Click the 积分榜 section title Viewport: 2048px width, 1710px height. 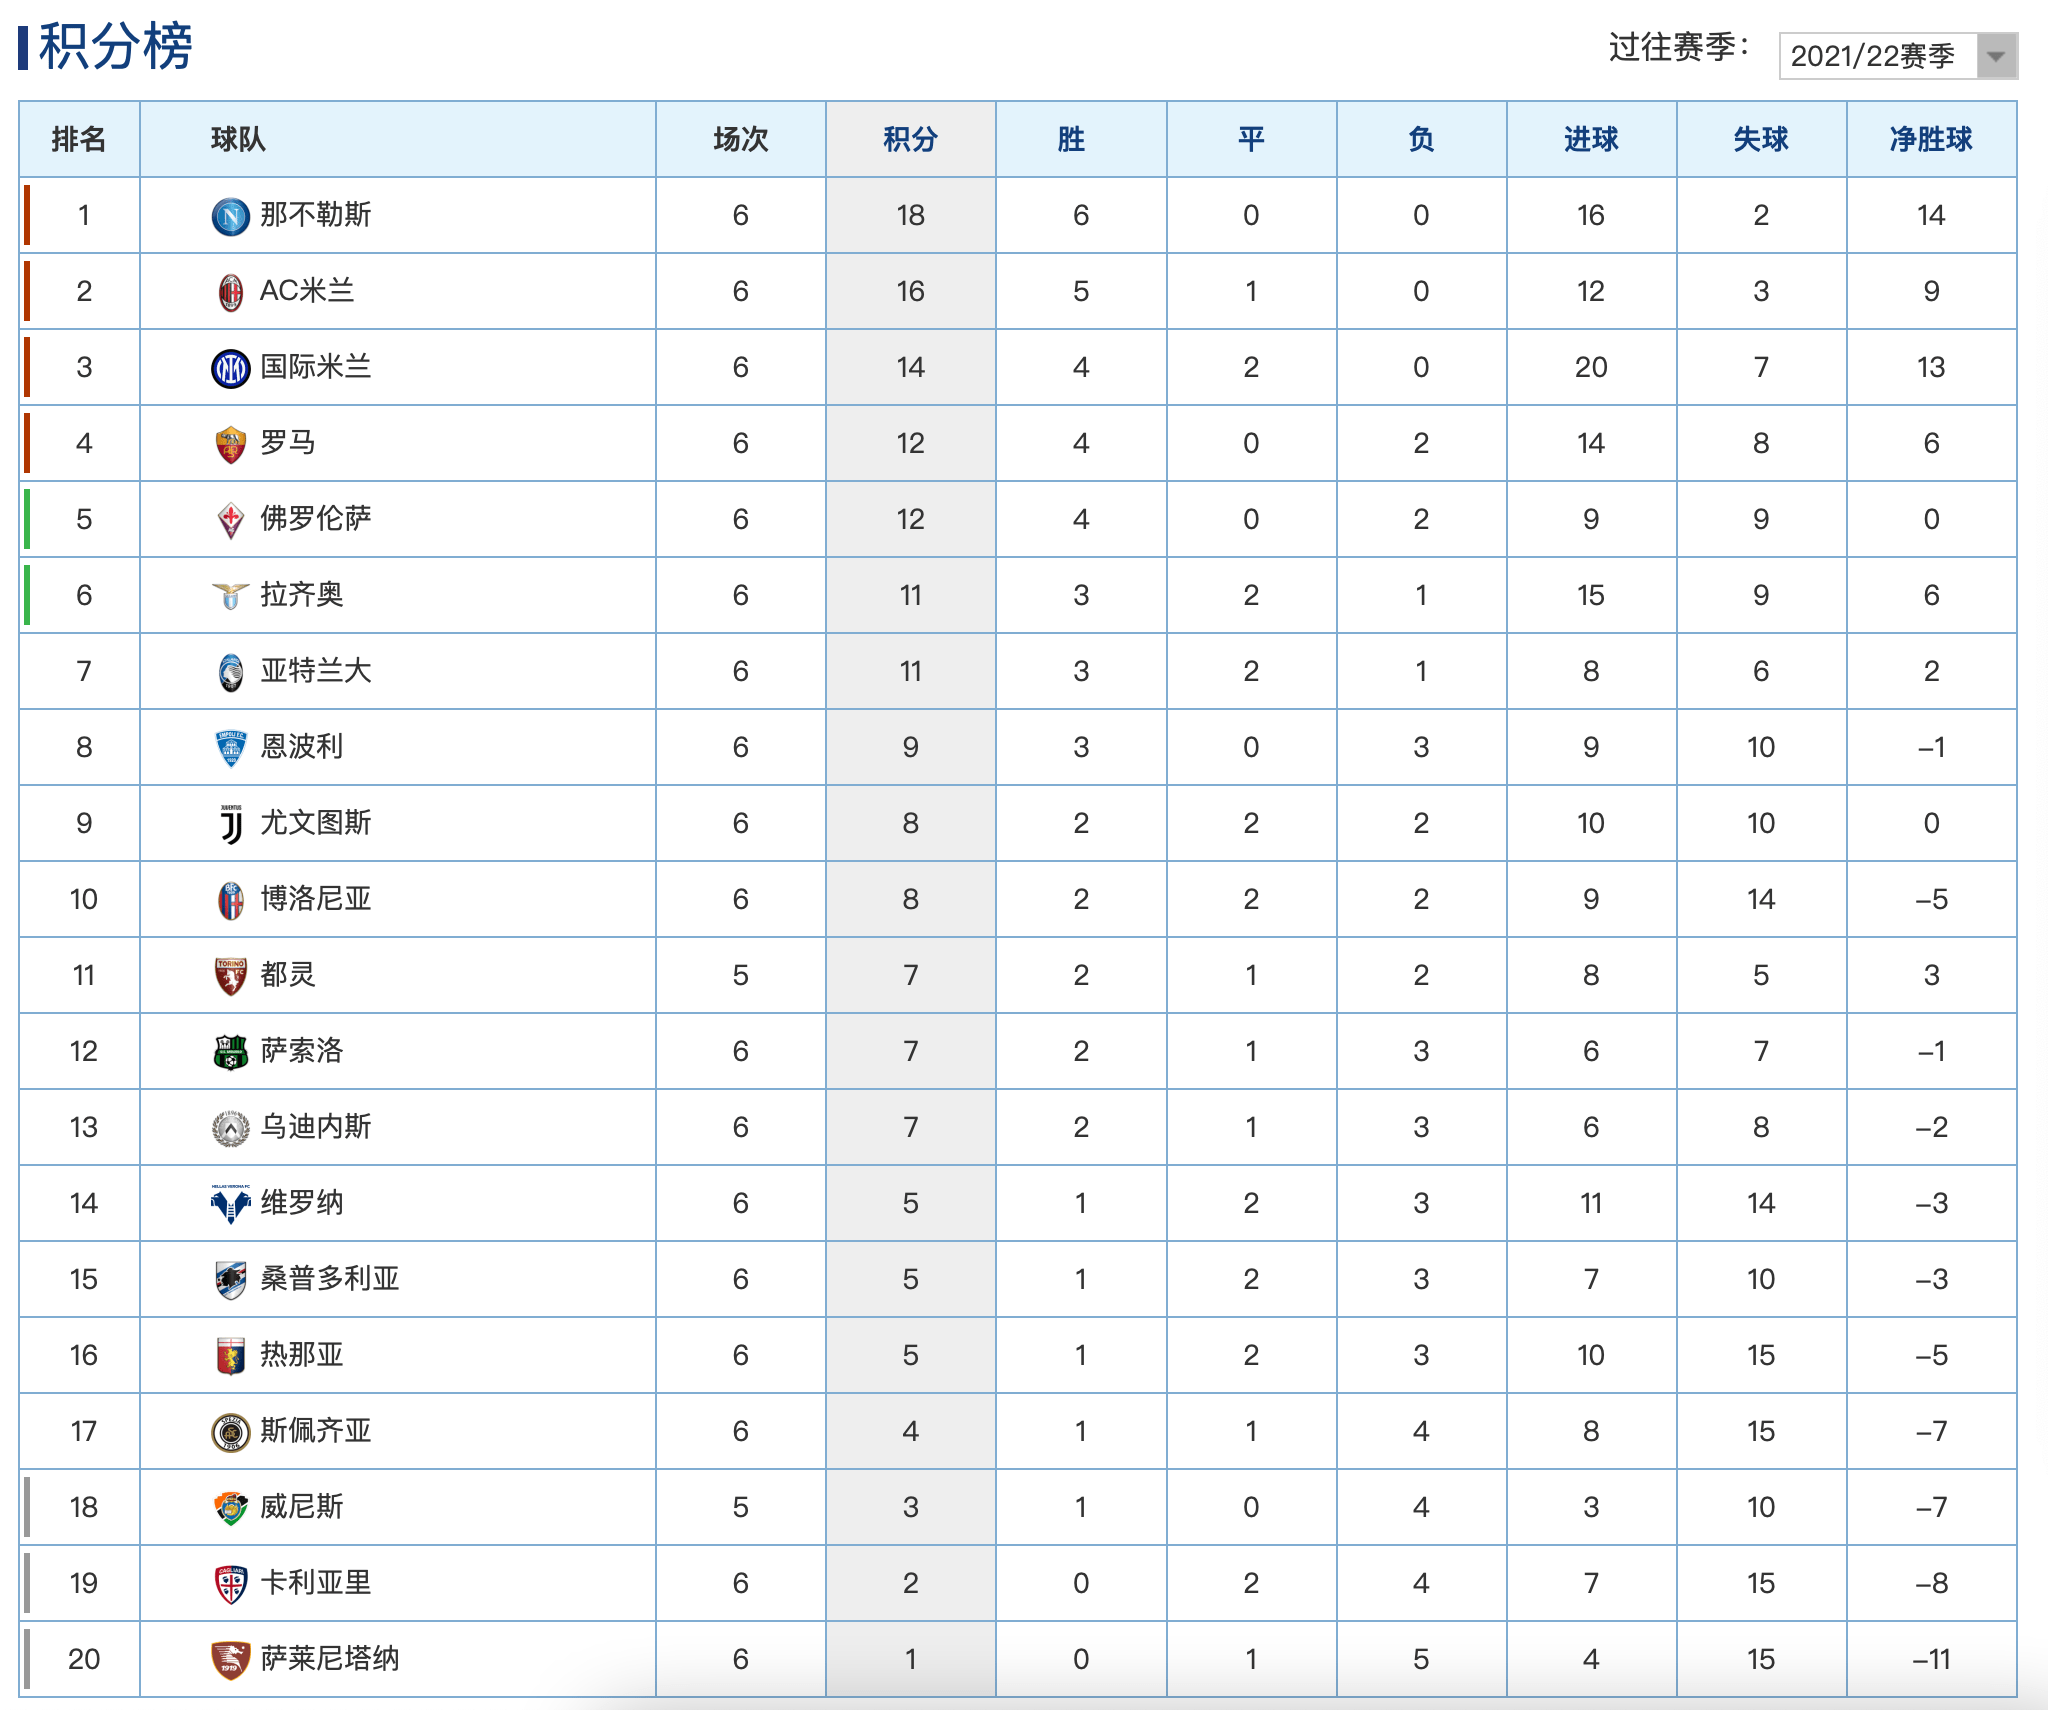(115, 46)
